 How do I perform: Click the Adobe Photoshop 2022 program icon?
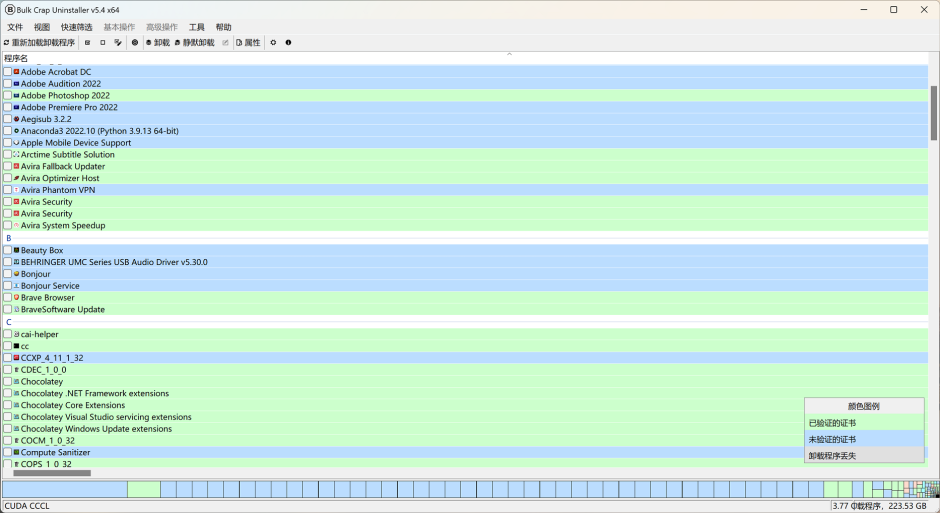pos(17,95)
